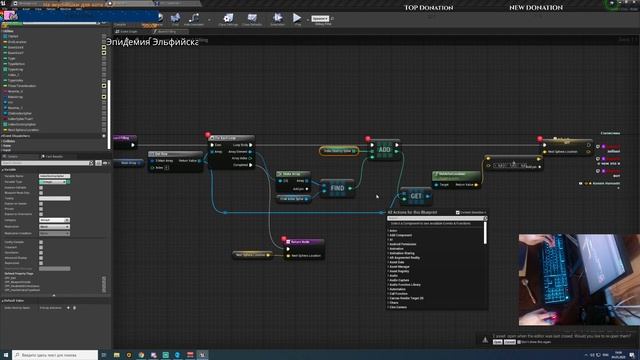Select AR Augmented Reality category
640x360 pixels.
(404, 258)
